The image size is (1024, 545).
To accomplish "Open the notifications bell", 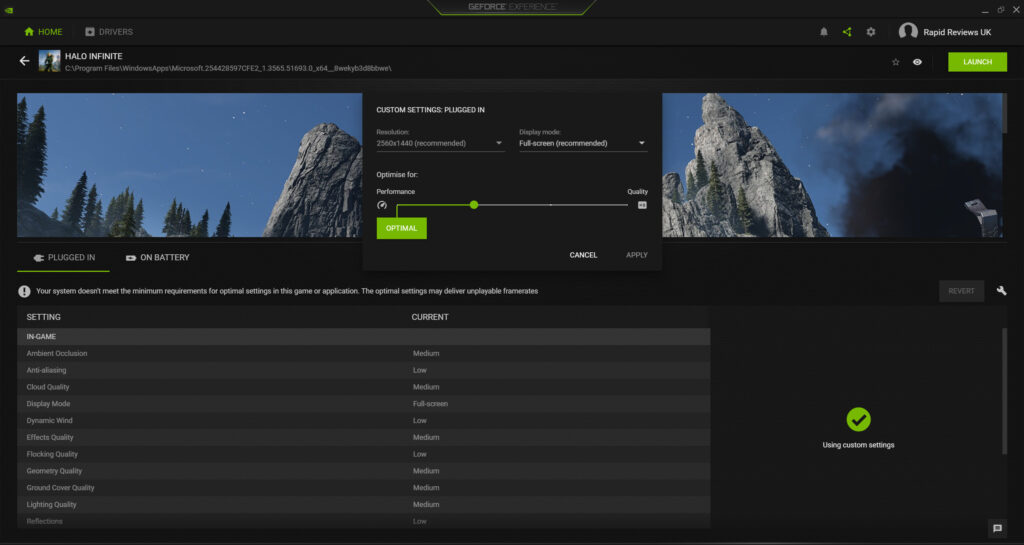I will pos(824,32).
